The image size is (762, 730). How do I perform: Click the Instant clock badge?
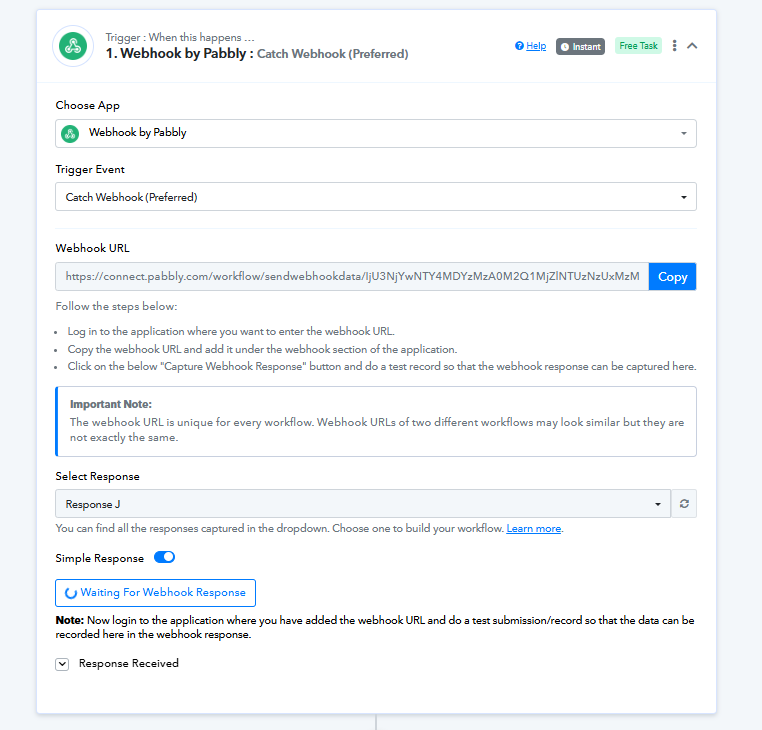(x=580, y=46)
